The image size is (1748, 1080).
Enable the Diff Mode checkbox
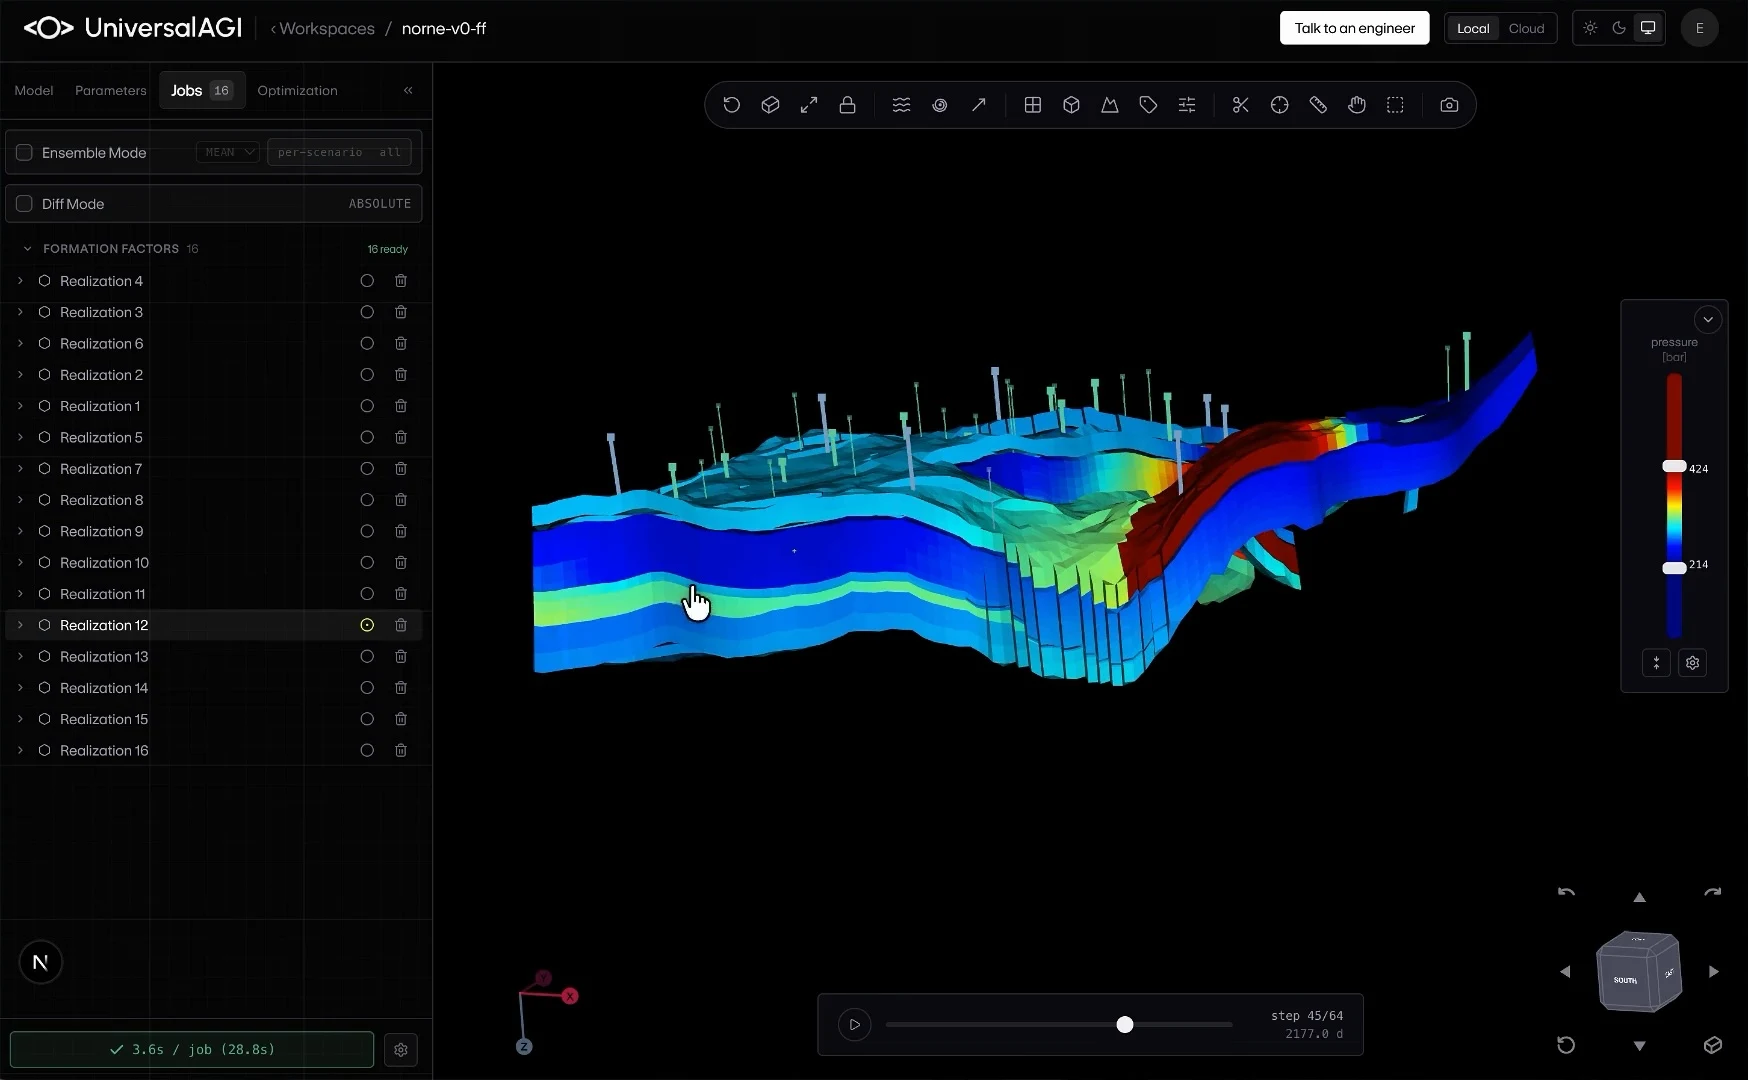coord(24,204)
